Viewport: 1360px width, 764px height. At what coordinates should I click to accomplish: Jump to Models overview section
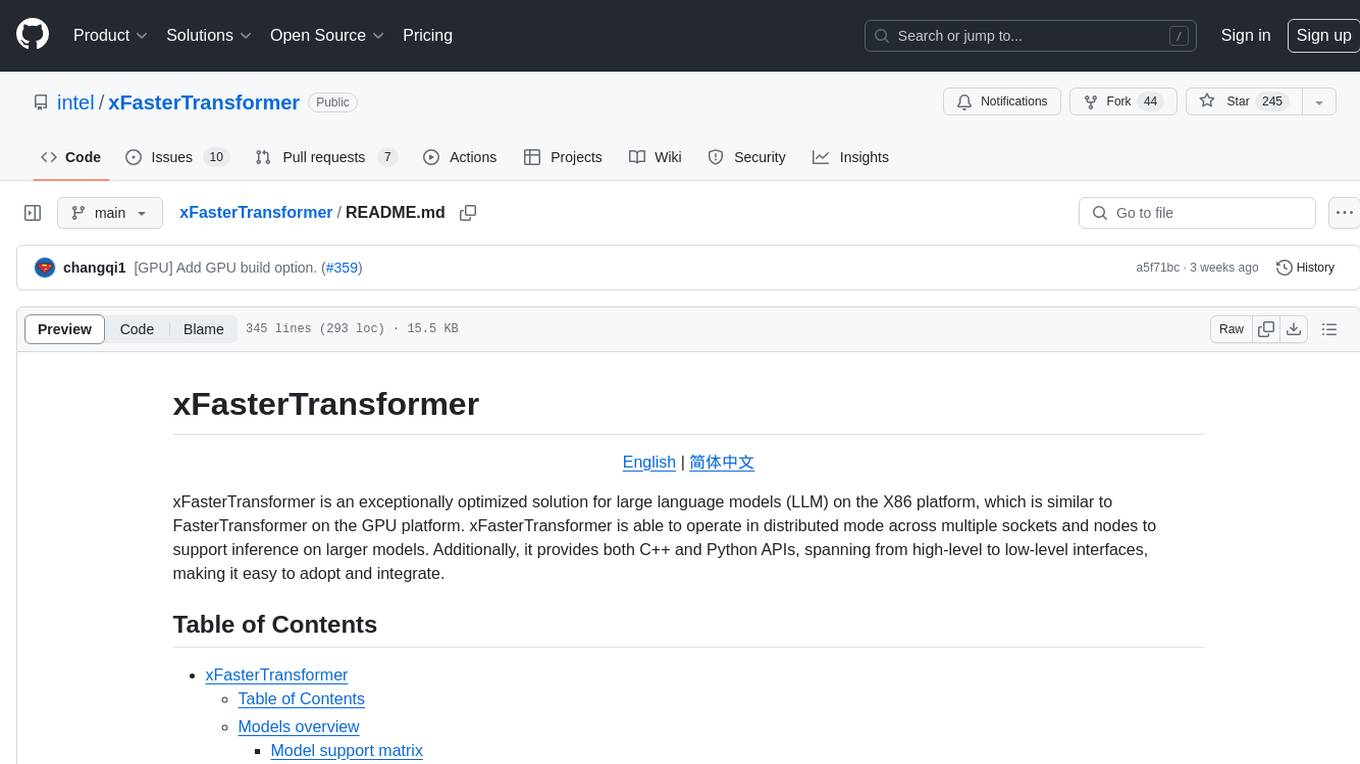point(298,727)
